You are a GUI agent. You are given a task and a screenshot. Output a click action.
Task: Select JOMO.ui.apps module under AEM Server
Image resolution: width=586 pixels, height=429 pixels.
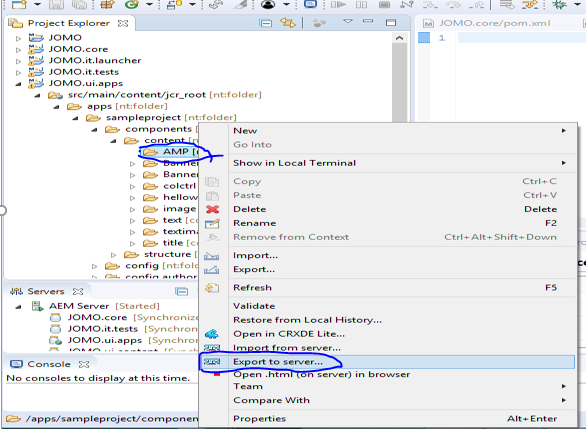click(x=105, y=340)
